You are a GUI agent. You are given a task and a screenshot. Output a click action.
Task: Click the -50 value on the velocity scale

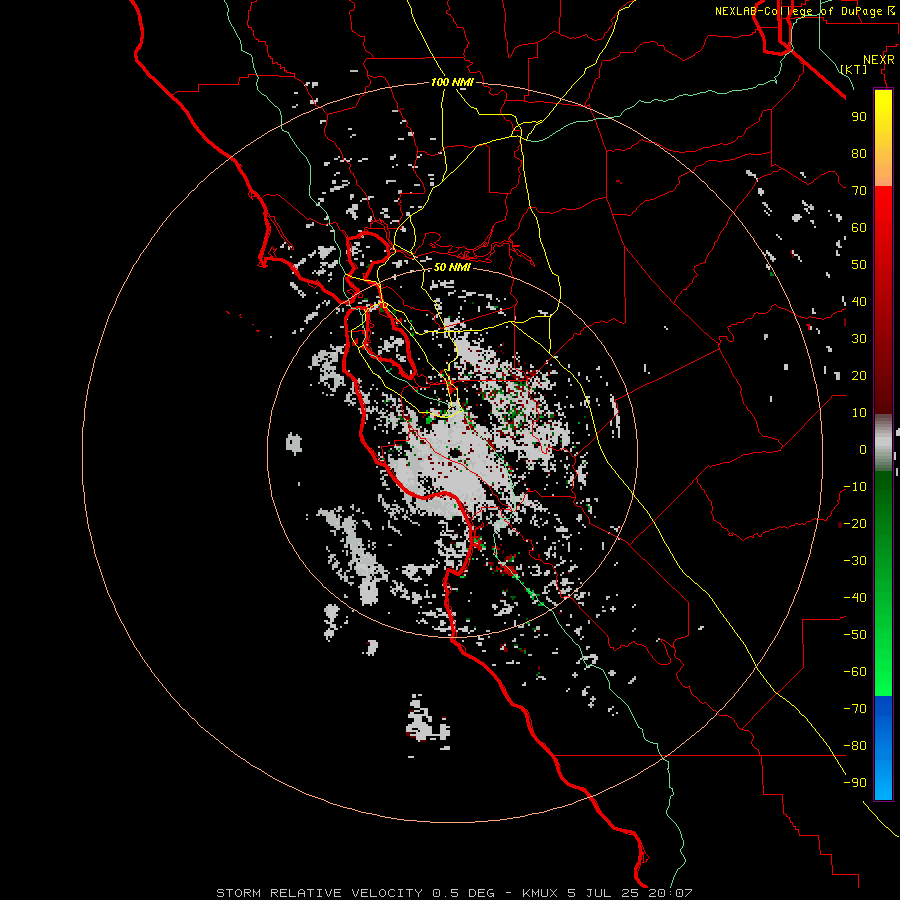coord(855,635)
